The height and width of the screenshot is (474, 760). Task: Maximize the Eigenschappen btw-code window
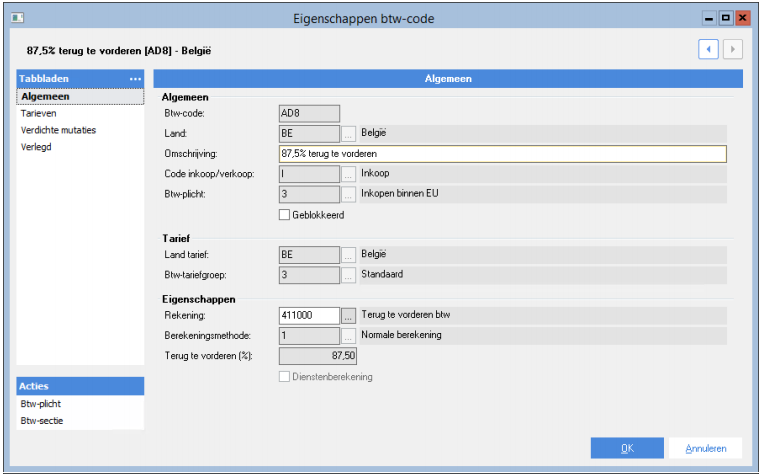pos(726,18)
